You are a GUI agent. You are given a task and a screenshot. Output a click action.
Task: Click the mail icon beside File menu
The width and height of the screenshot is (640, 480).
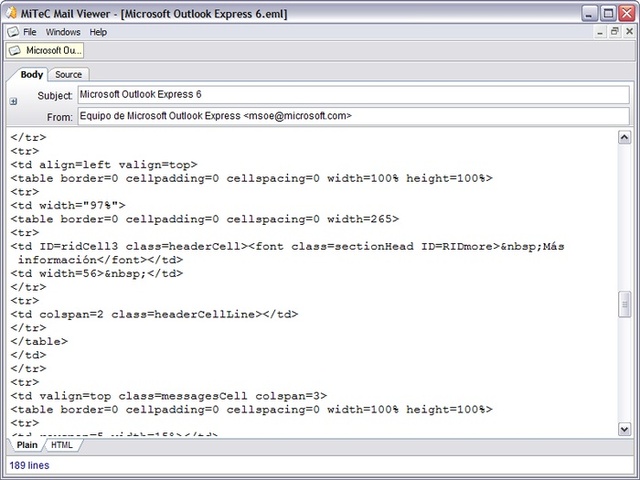pyautogui.click(x=13, y=32)
